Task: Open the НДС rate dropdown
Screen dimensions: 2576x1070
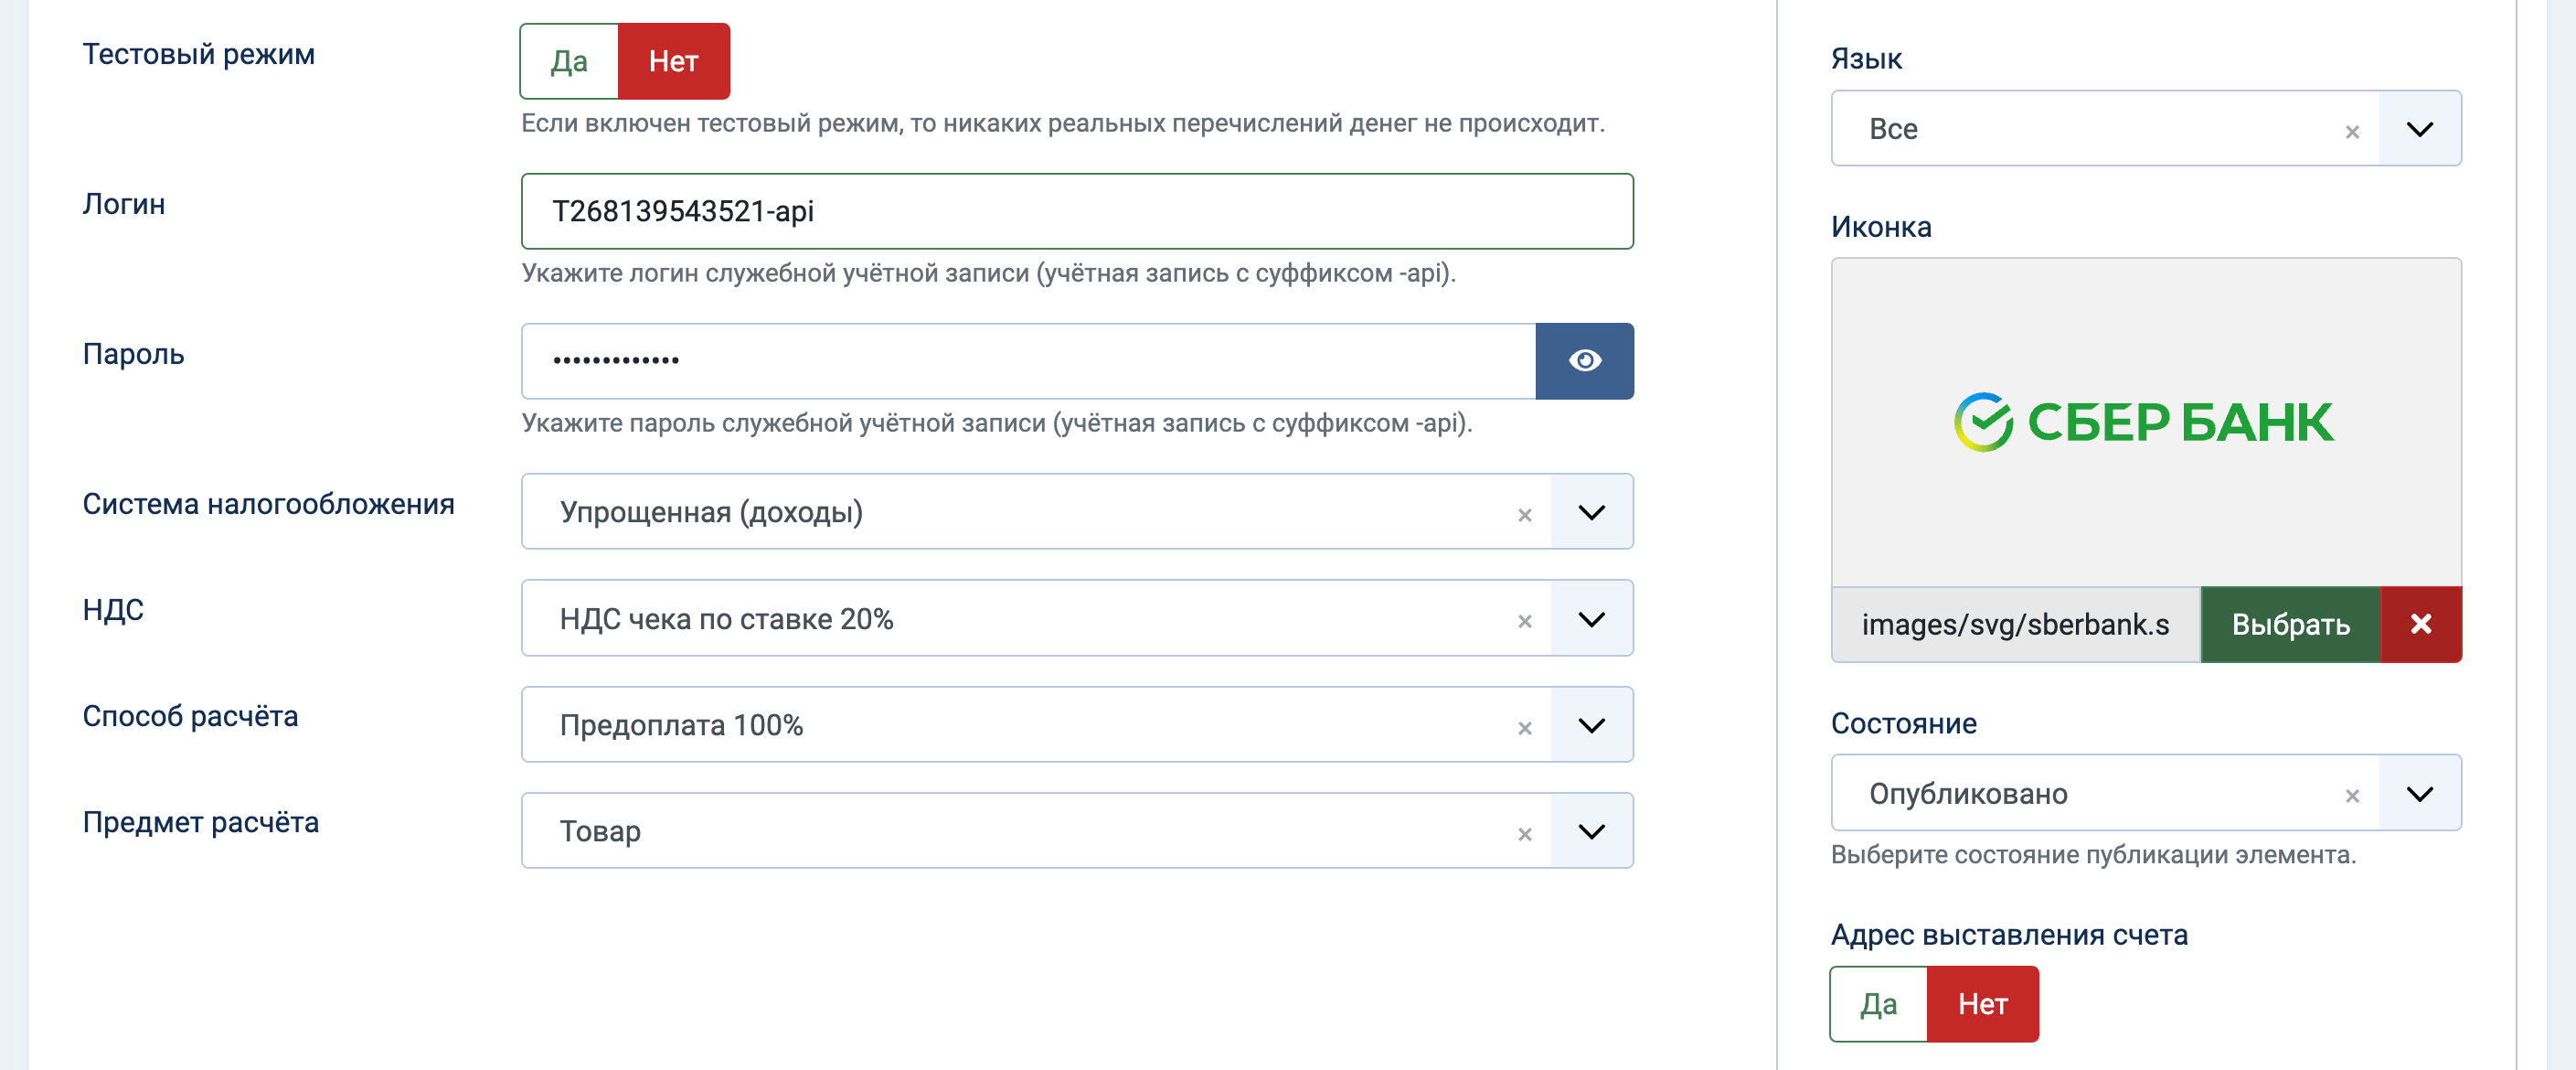Action: pyautogui.click(x=1591, y=619)
